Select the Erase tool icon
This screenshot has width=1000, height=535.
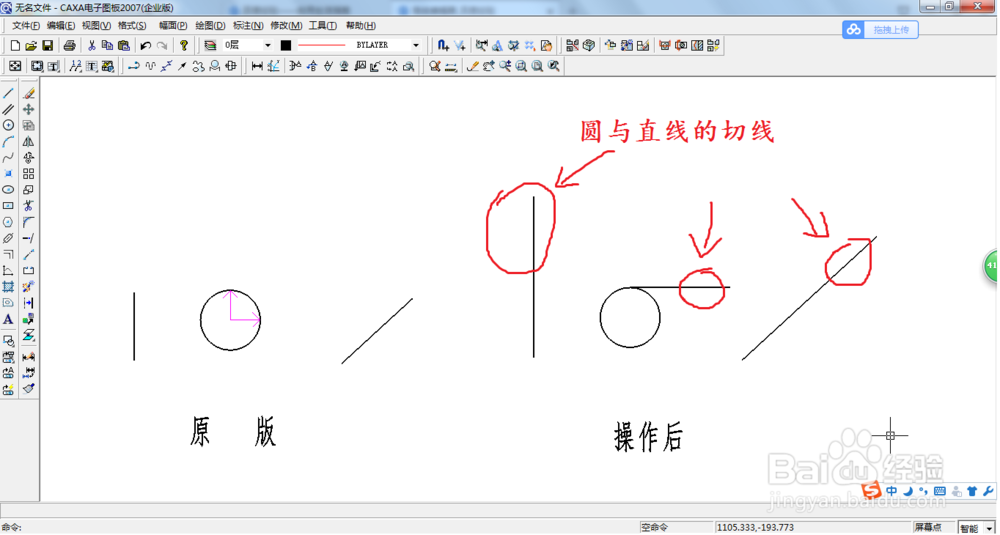pos(29,94)
